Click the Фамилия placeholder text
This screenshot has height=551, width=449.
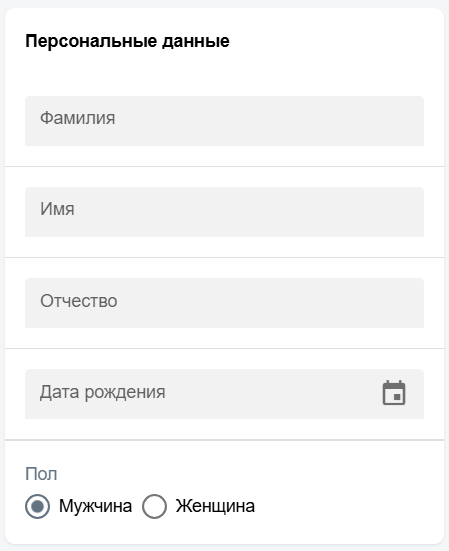click(x=77, y=118)
